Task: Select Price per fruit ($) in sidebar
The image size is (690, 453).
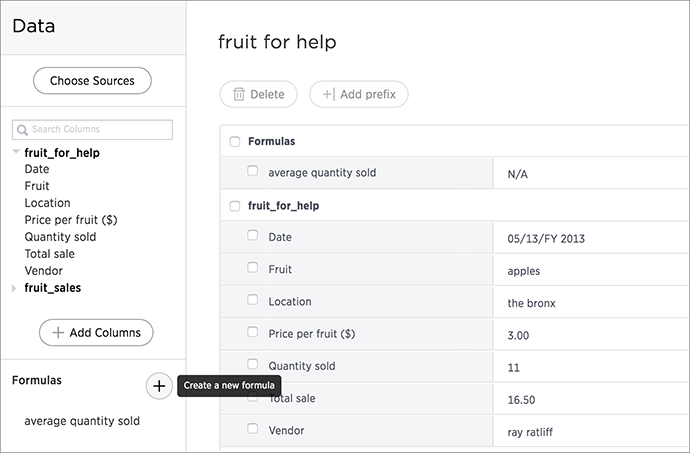Action: coord(71,220)
